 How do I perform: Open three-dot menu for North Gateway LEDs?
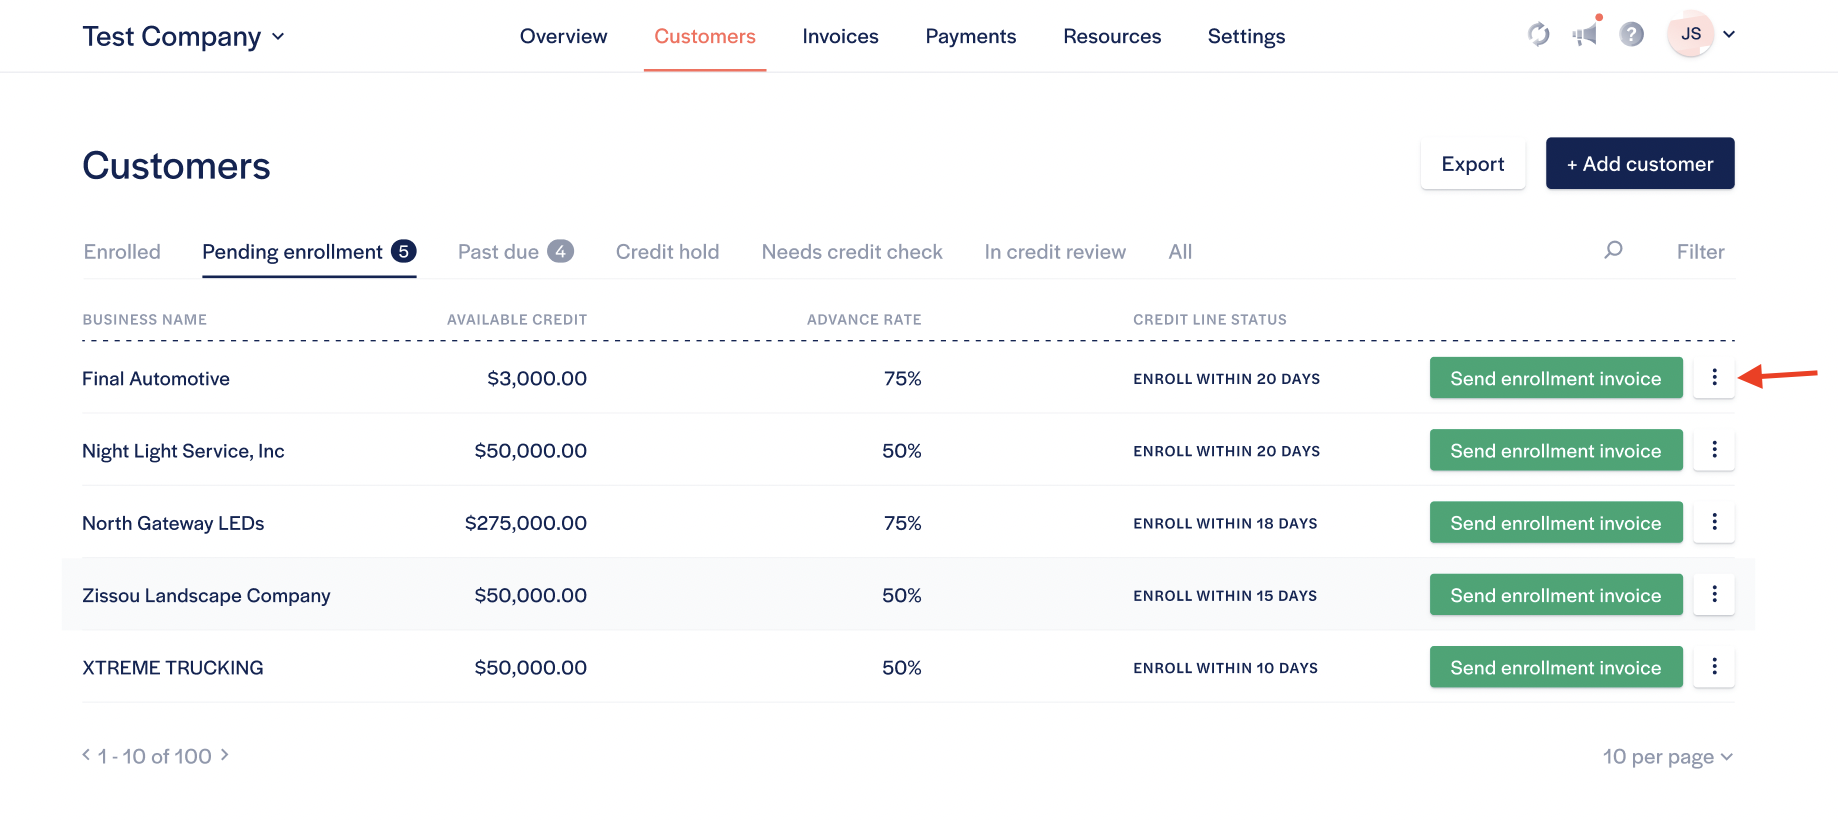(x=1713, y=522)
